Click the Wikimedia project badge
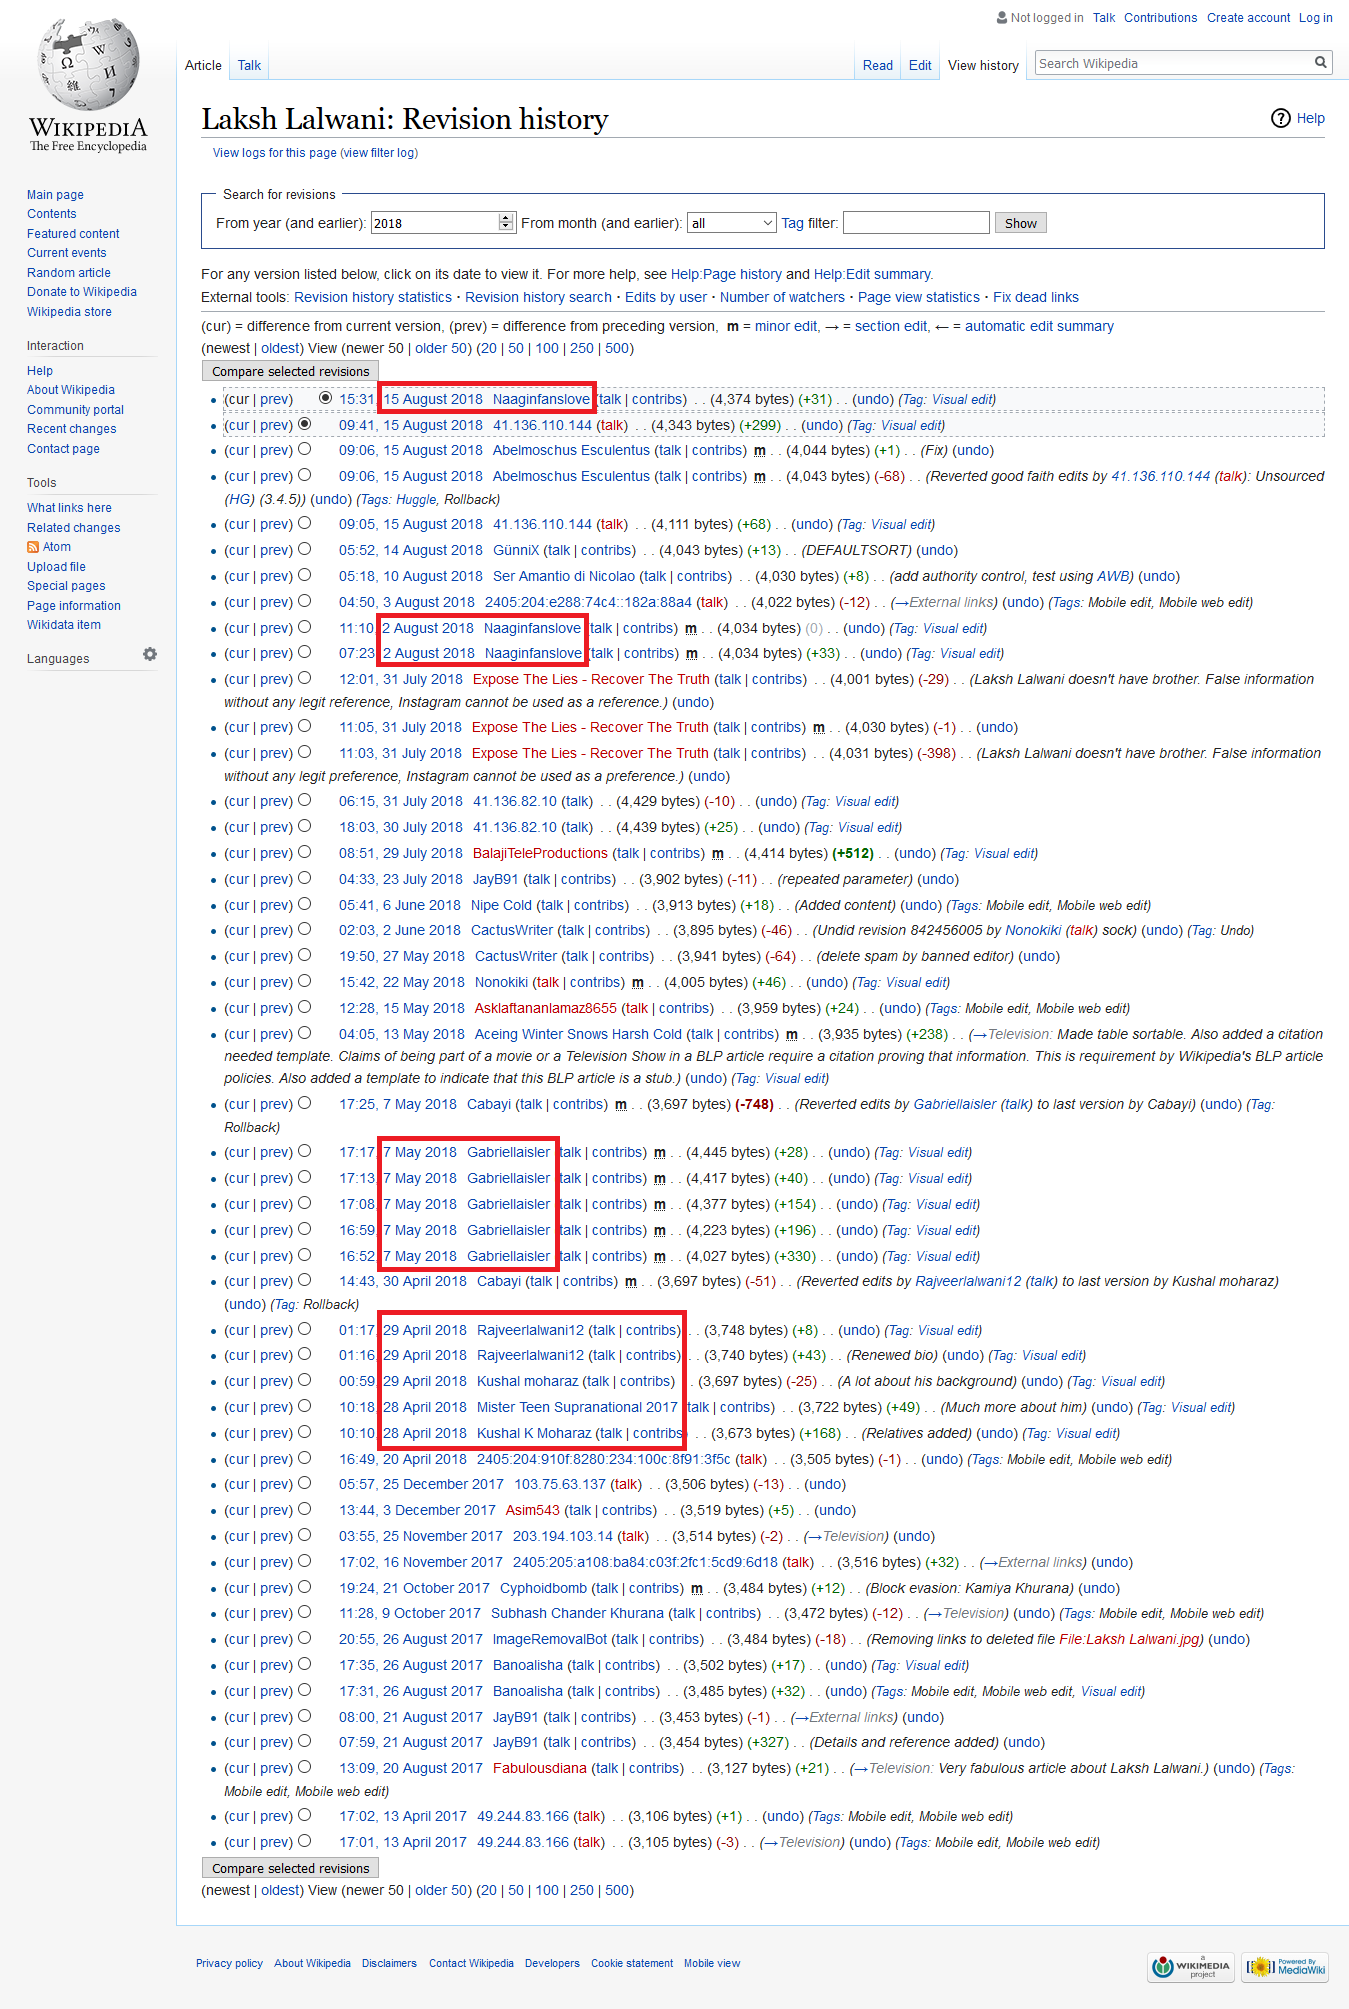 pos(1191,1967)
